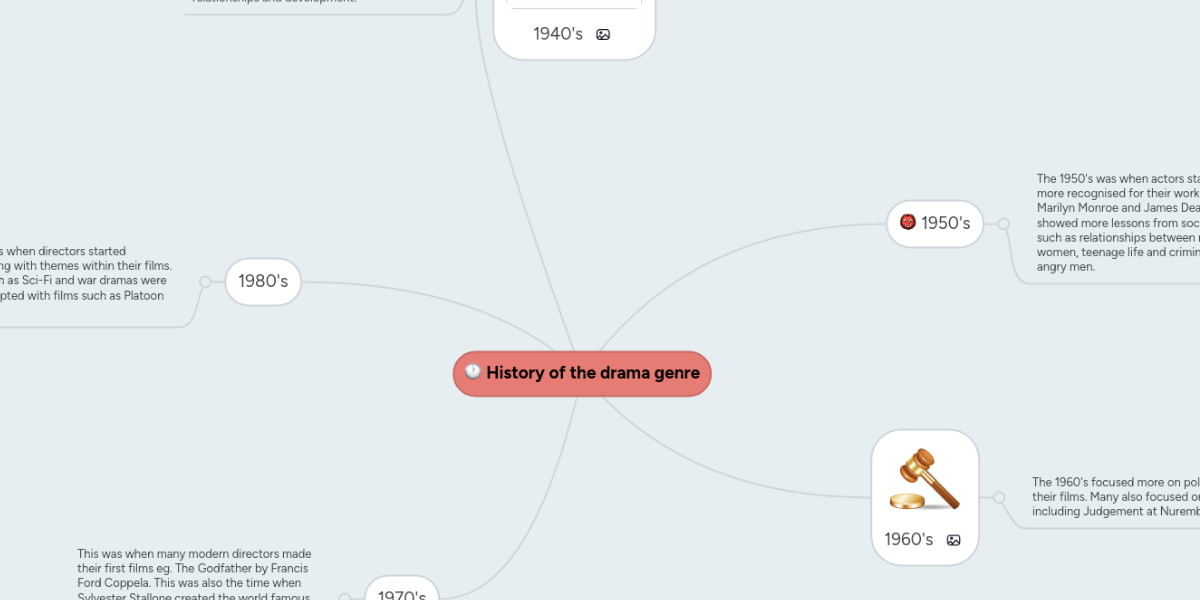
Task: Click the red ogre face icon beside 1950's
Action: pos(908,222)
